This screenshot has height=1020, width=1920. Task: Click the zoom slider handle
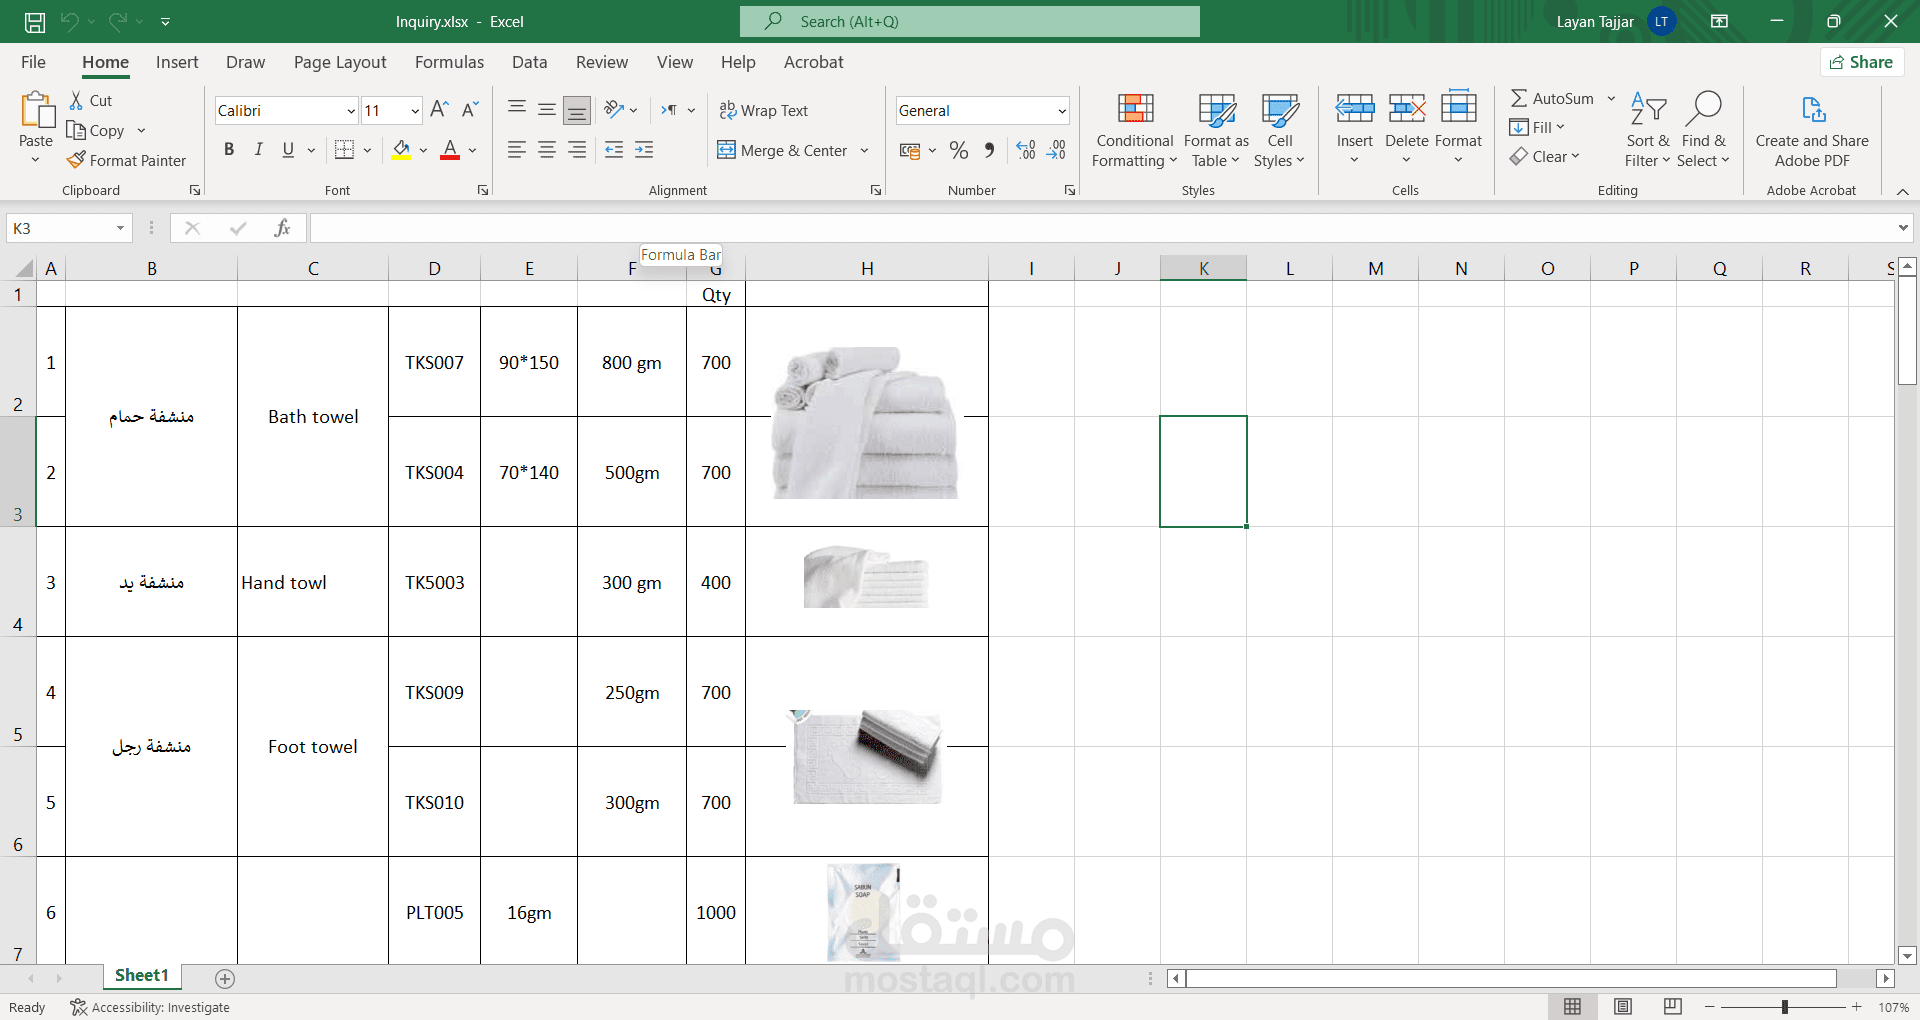(x=1785, y=1007)
